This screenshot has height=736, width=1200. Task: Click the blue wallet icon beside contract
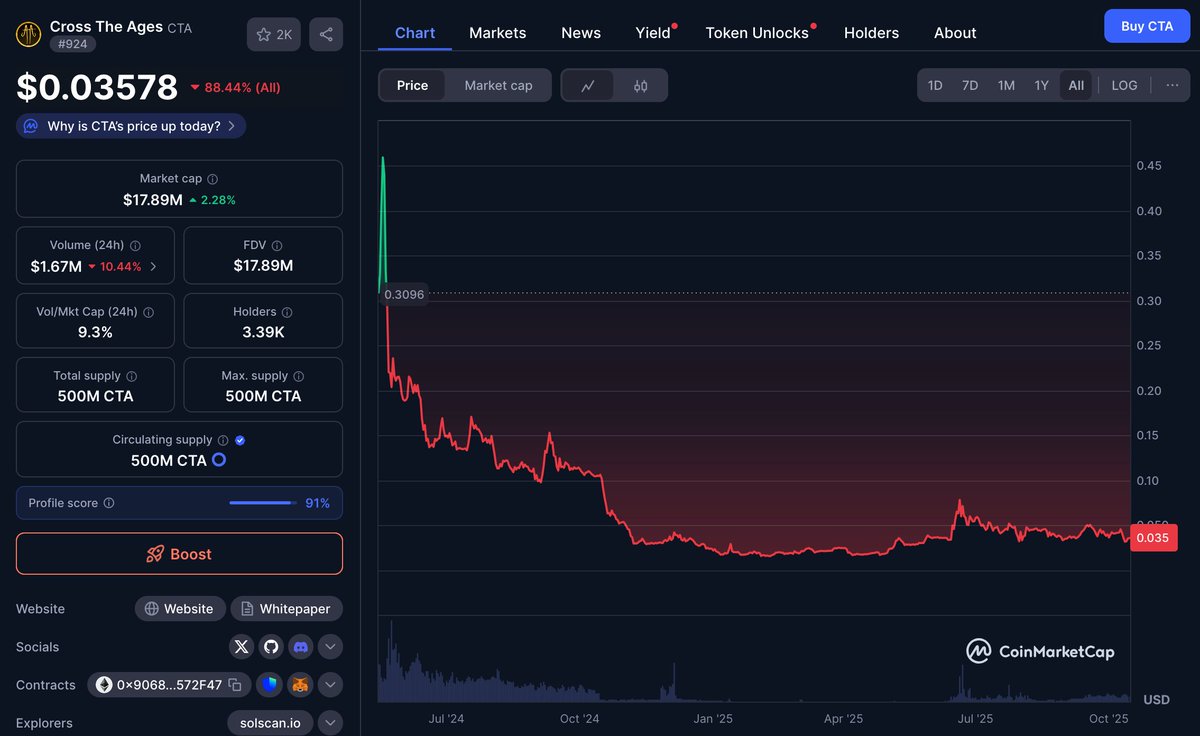[270, 685]
